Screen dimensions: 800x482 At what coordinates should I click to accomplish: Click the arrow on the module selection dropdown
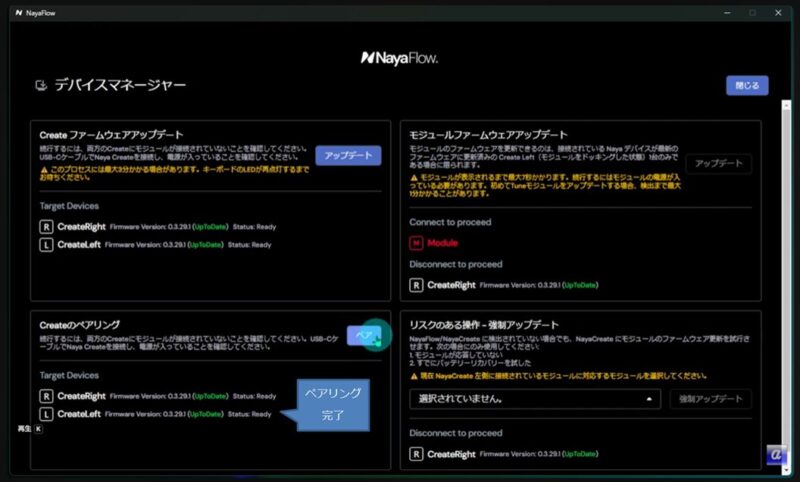point(648,398)
